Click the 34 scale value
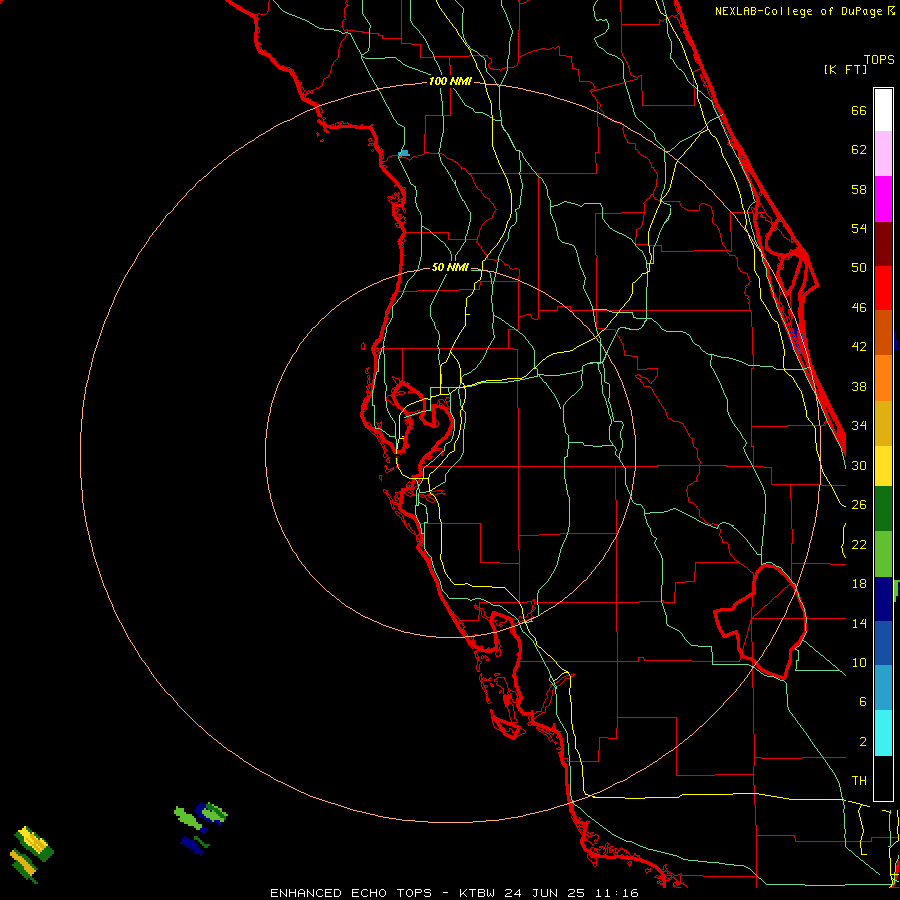The width and height of the screenshot is (900, 900). [859, 426]
